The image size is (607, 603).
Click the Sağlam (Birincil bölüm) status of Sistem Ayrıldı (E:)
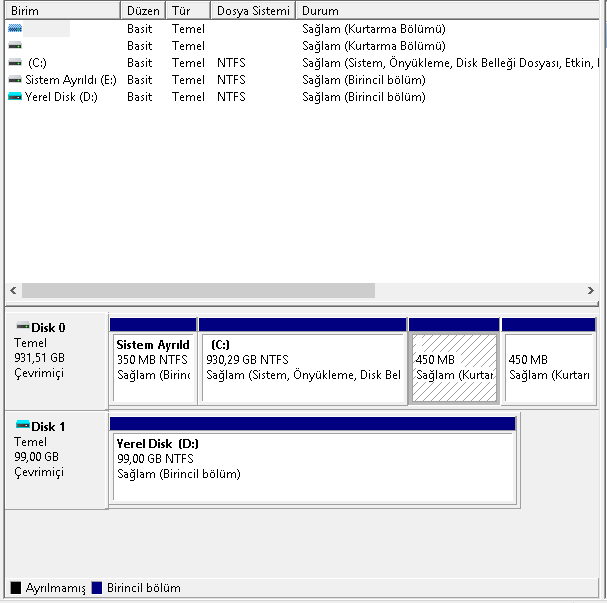[364, 80]
